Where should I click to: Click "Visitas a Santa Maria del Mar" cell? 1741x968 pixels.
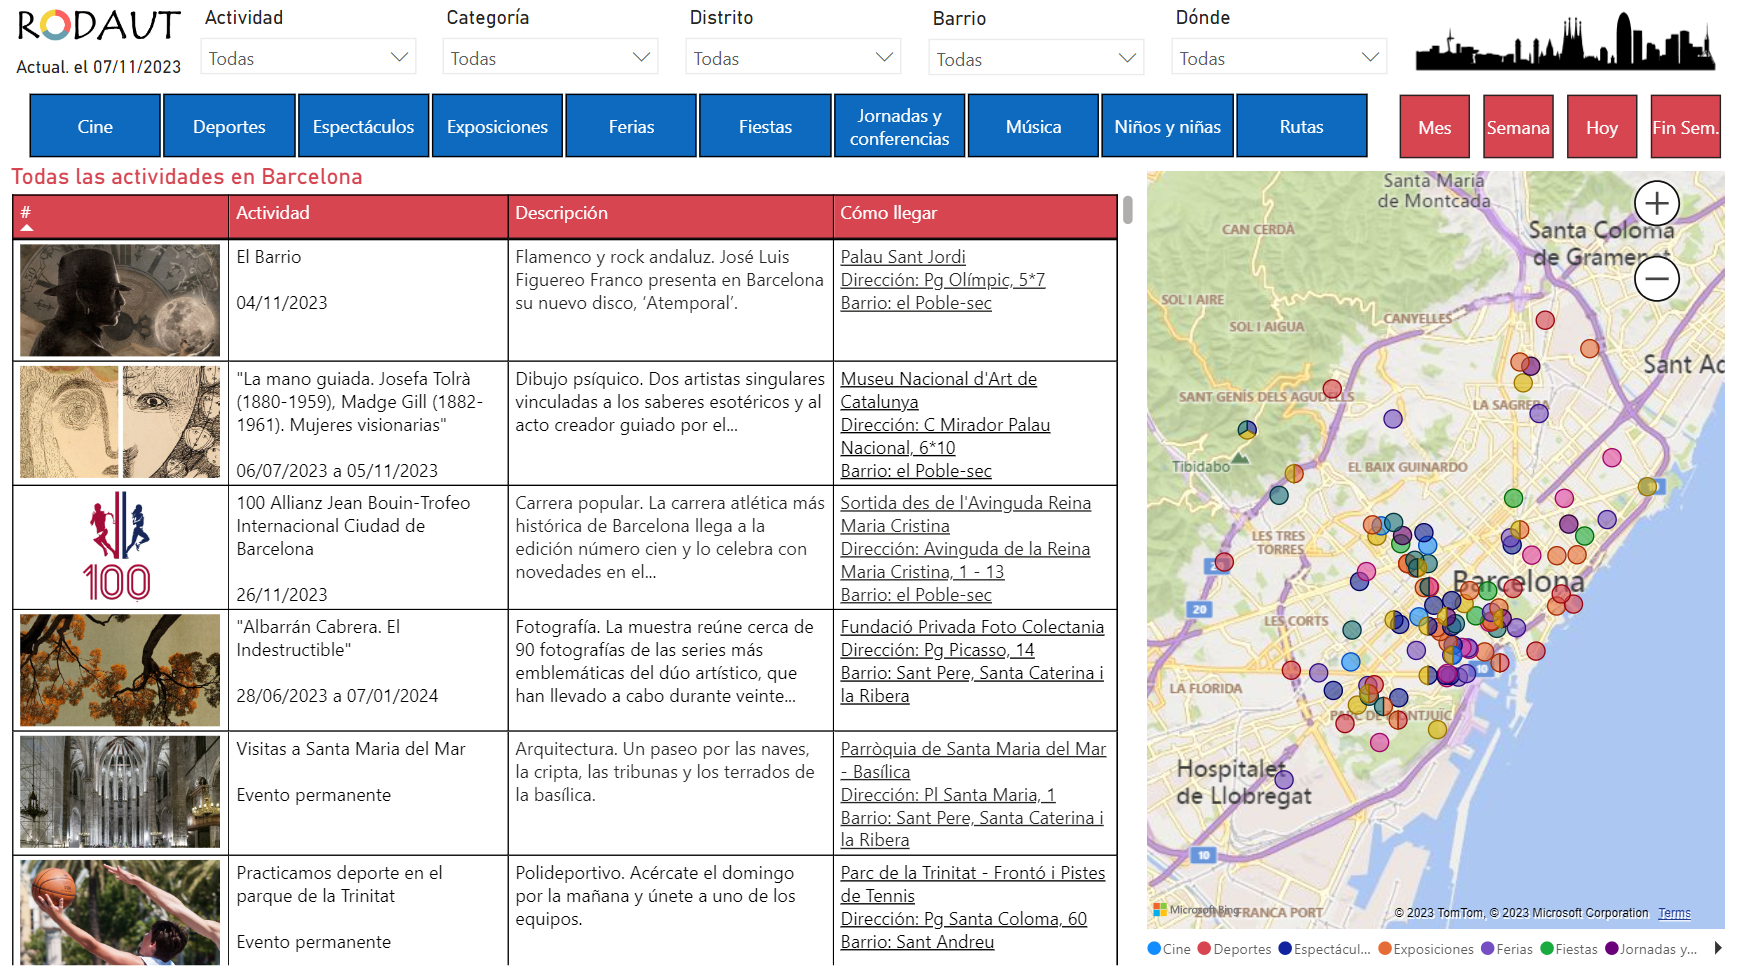click(x=368, y=794)
